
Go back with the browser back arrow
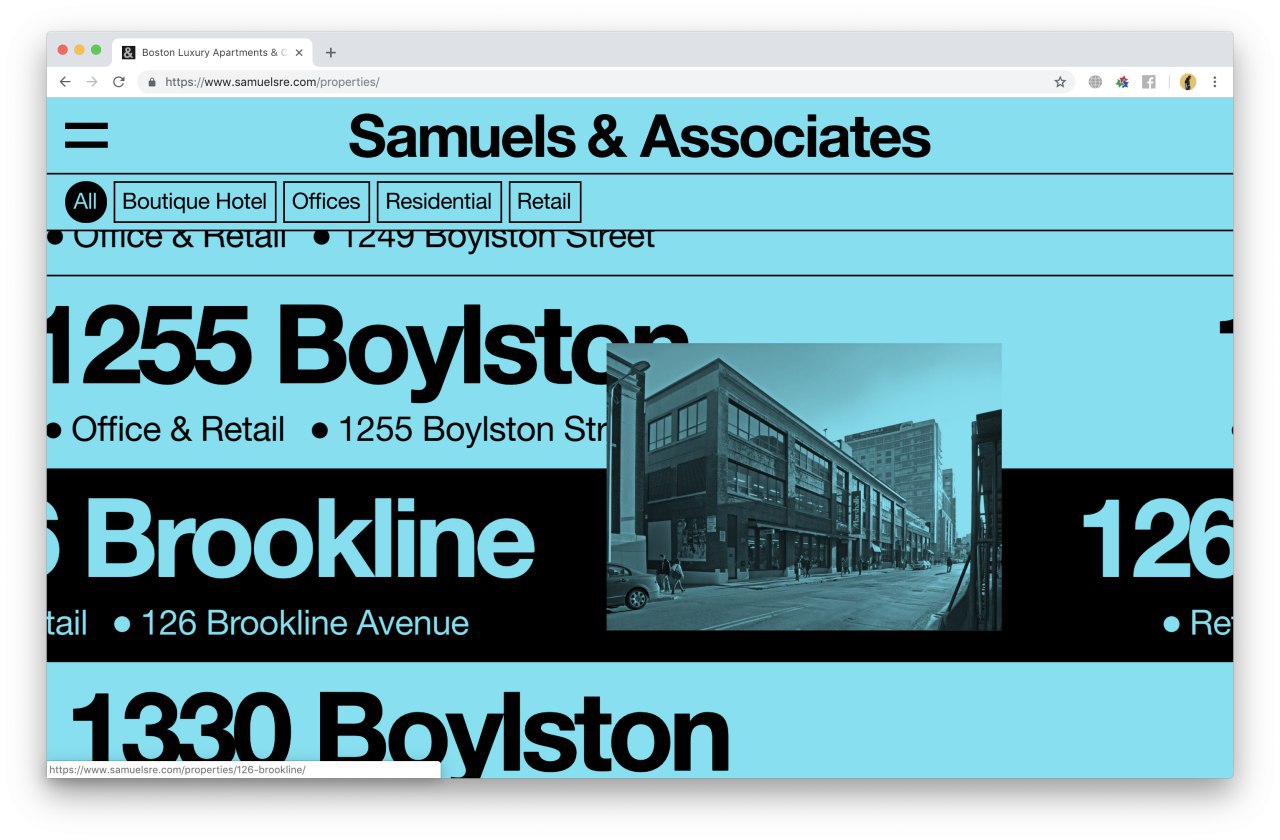pos(65,82)
